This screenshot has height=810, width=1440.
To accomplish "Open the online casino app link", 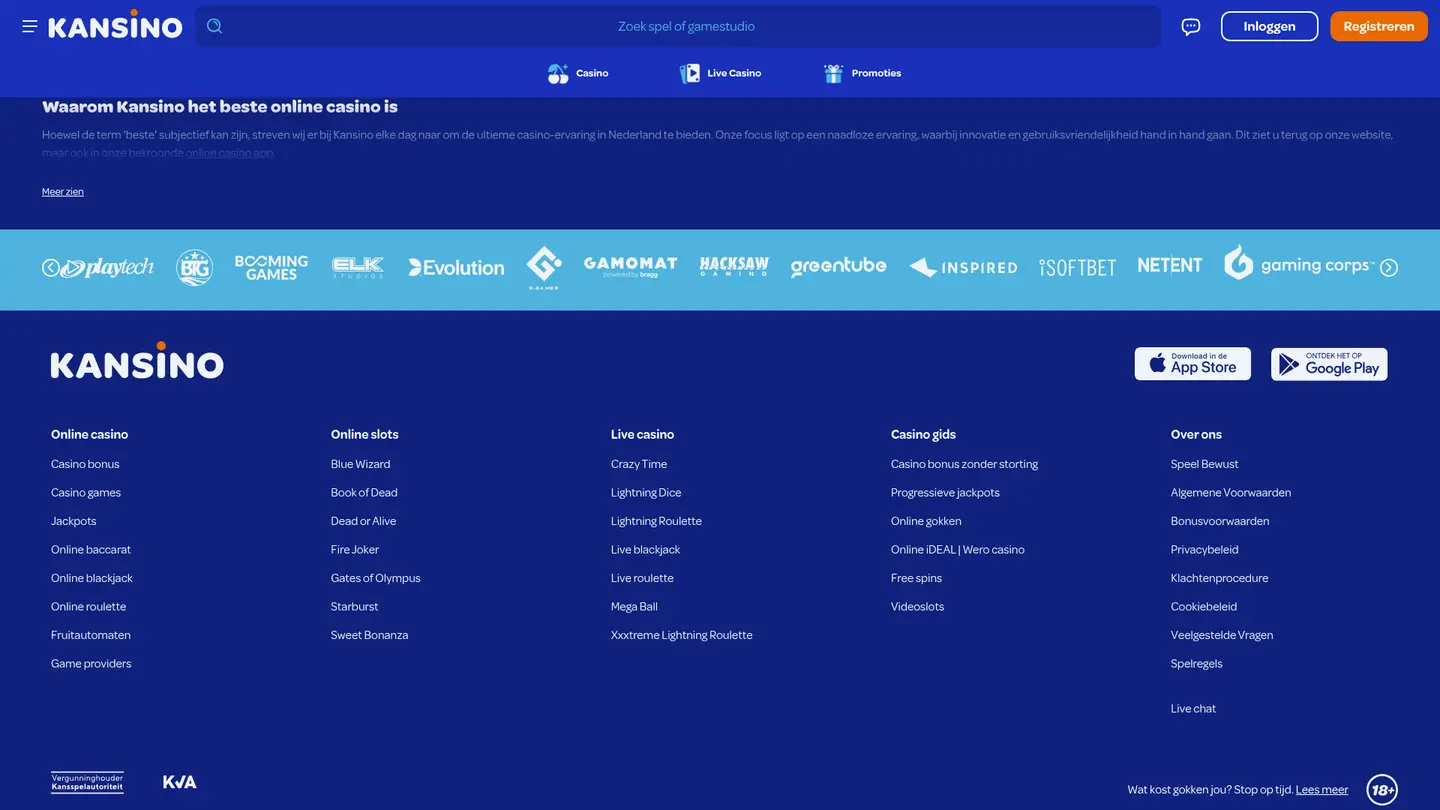I will (x=230, y=153).
